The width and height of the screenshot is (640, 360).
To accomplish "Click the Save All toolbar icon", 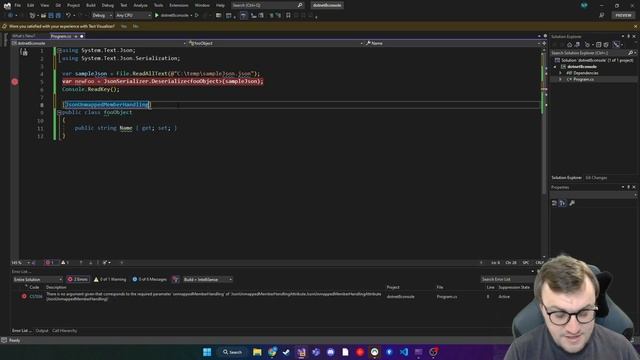I will (x=58, y=16).
